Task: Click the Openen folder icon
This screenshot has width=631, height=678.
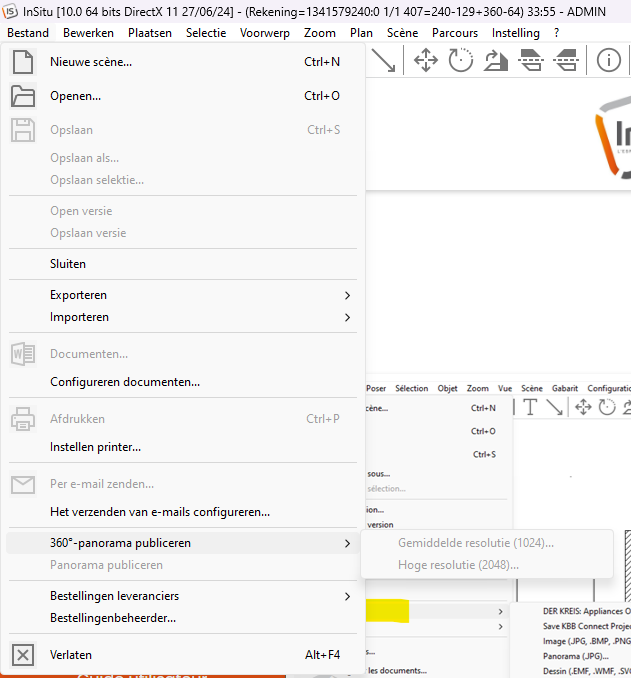Action: point(22,96)
